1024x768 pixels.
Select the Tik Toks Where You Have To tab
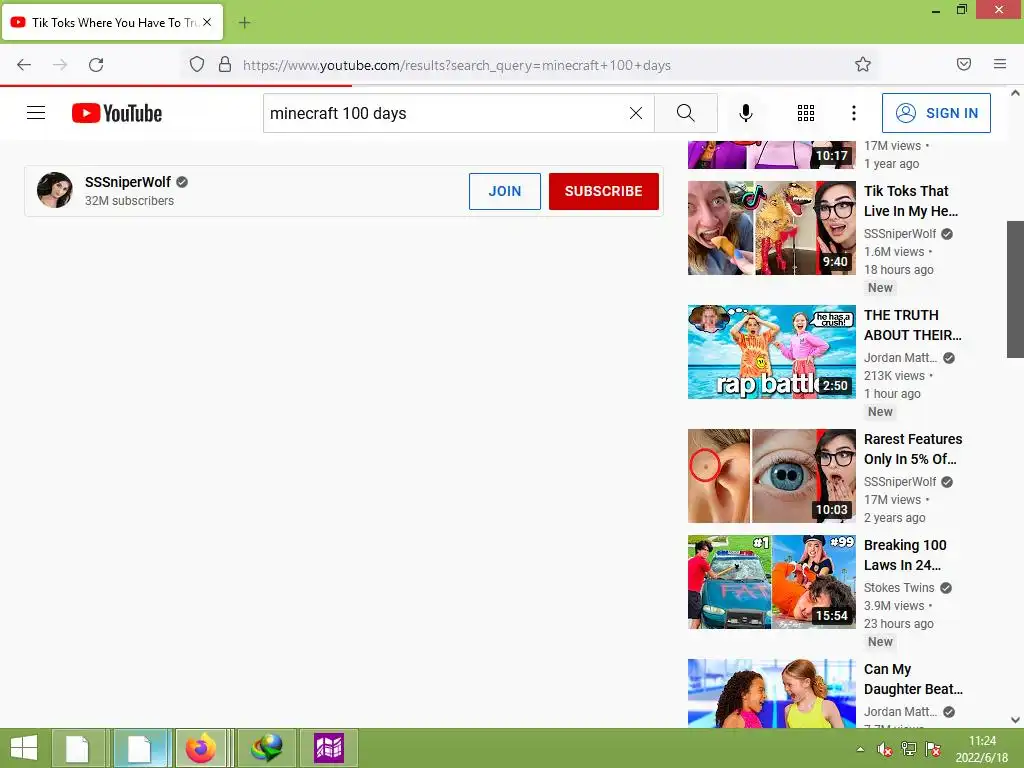click(x=112, y=22)
